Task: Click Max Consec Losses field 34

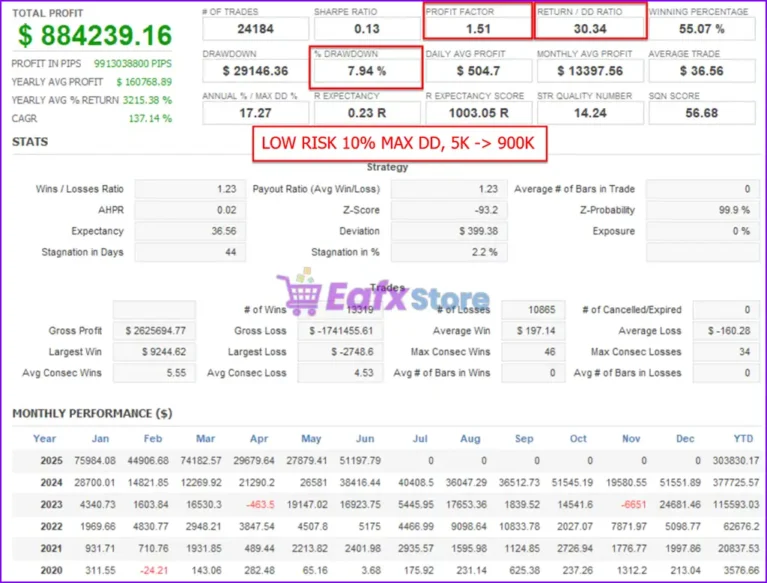Action: (x=726, y=352)
